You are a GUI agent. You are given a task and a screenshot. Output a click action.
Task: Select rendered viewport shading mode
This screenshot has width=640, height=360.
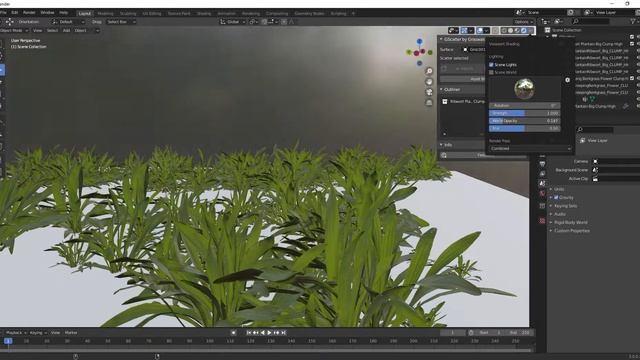click(x=523, y=30)
